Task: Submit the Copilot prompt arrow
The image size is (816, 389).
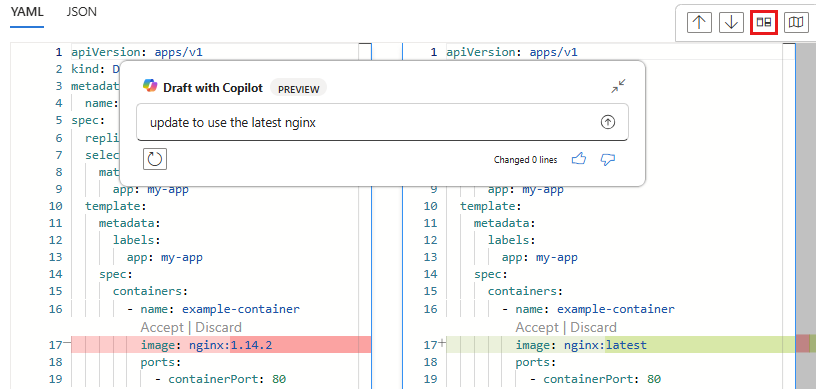Action: [608, 122]
